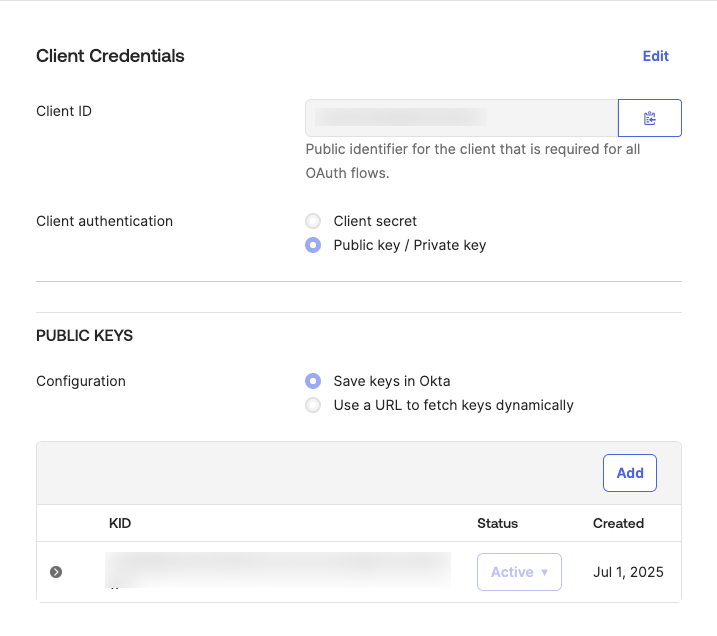
Task: Choose Public key / Private key option
Action: tap(314, 245)
